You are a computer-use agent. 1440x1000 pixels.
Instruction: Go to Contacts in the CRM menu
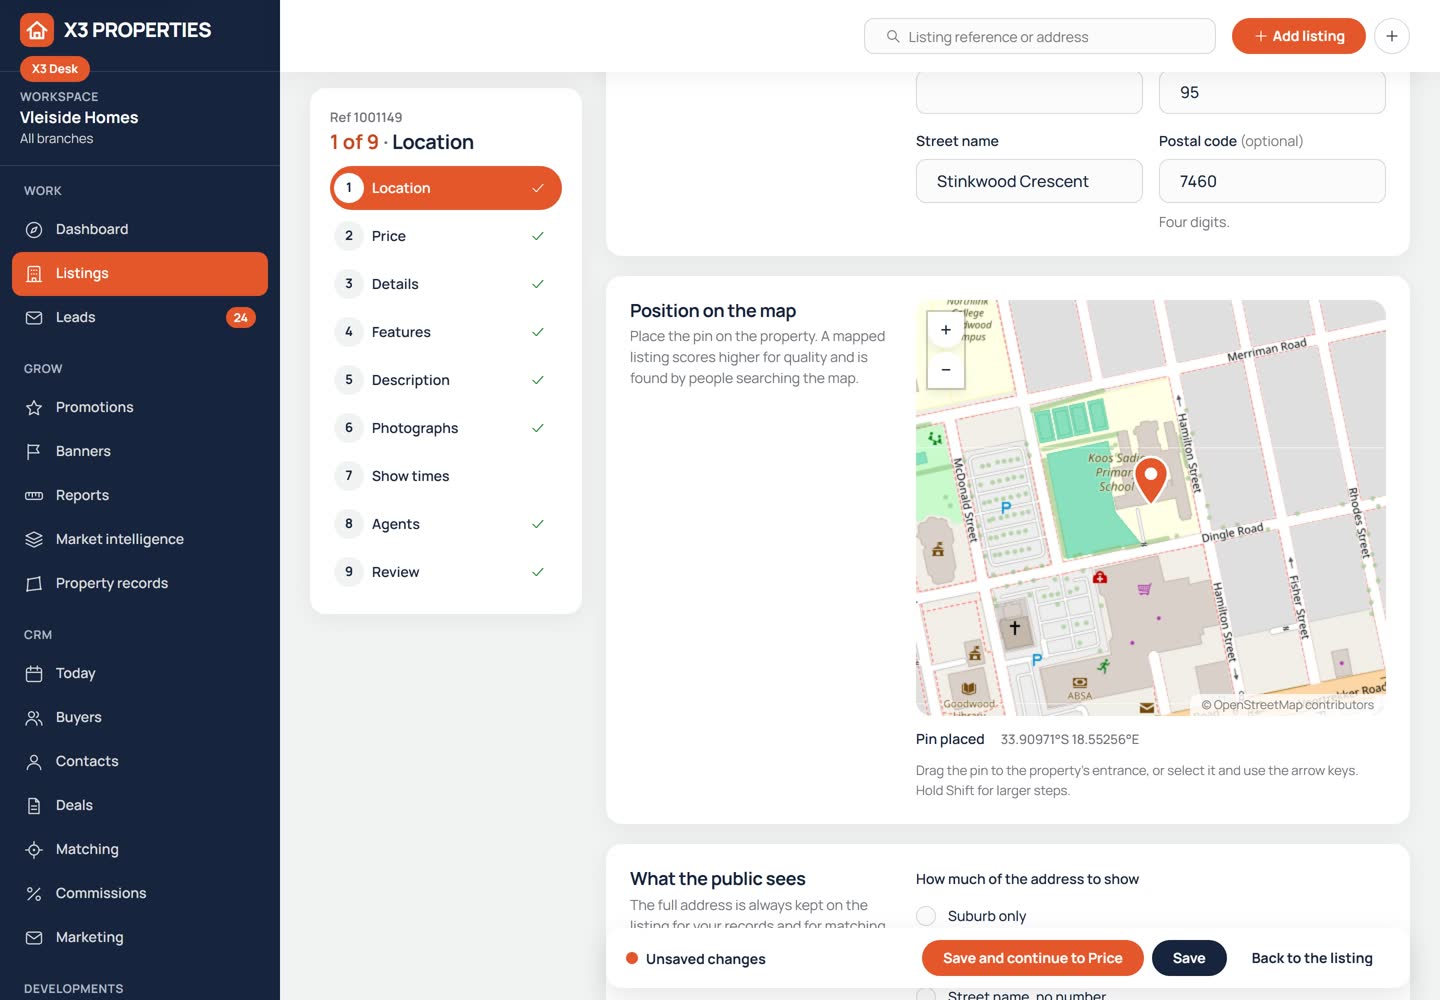coord(140,762)
